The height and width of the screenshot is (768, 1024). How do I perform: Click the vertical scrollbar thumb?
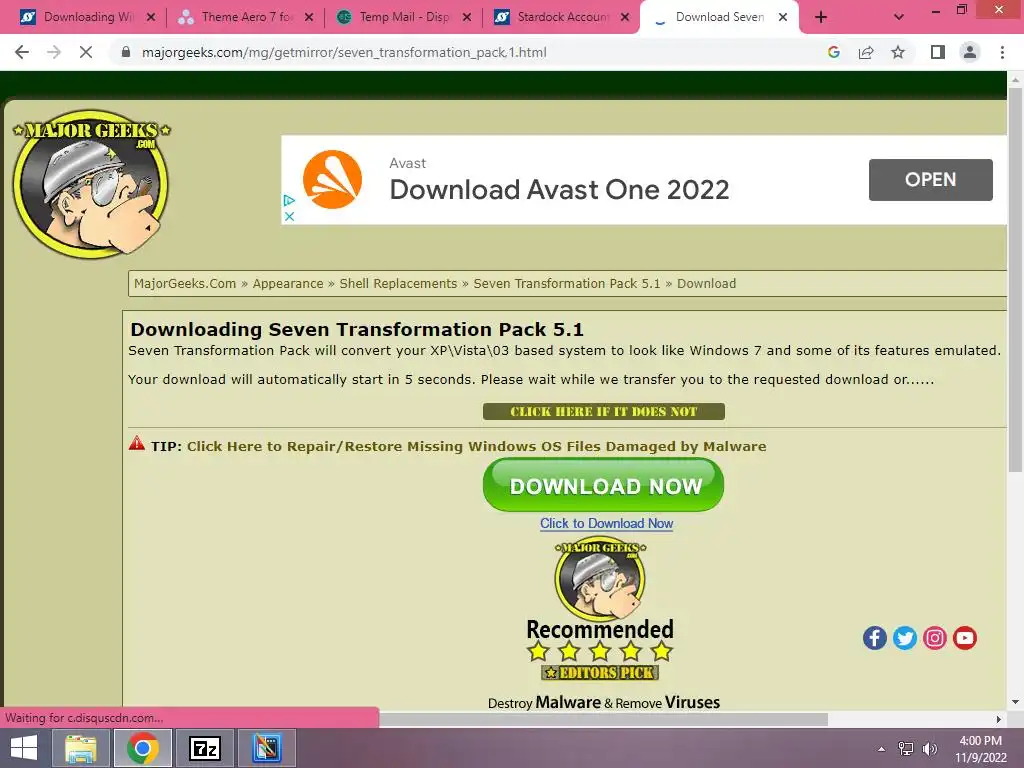(x=1015, y=279)
